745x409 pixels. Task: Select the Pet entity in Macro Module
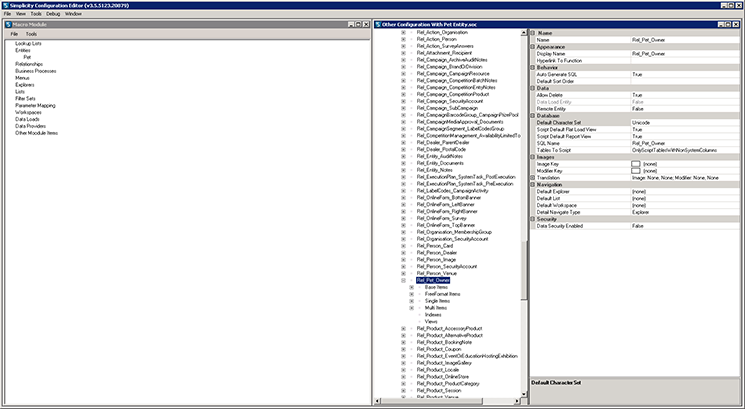coord(27,57)
